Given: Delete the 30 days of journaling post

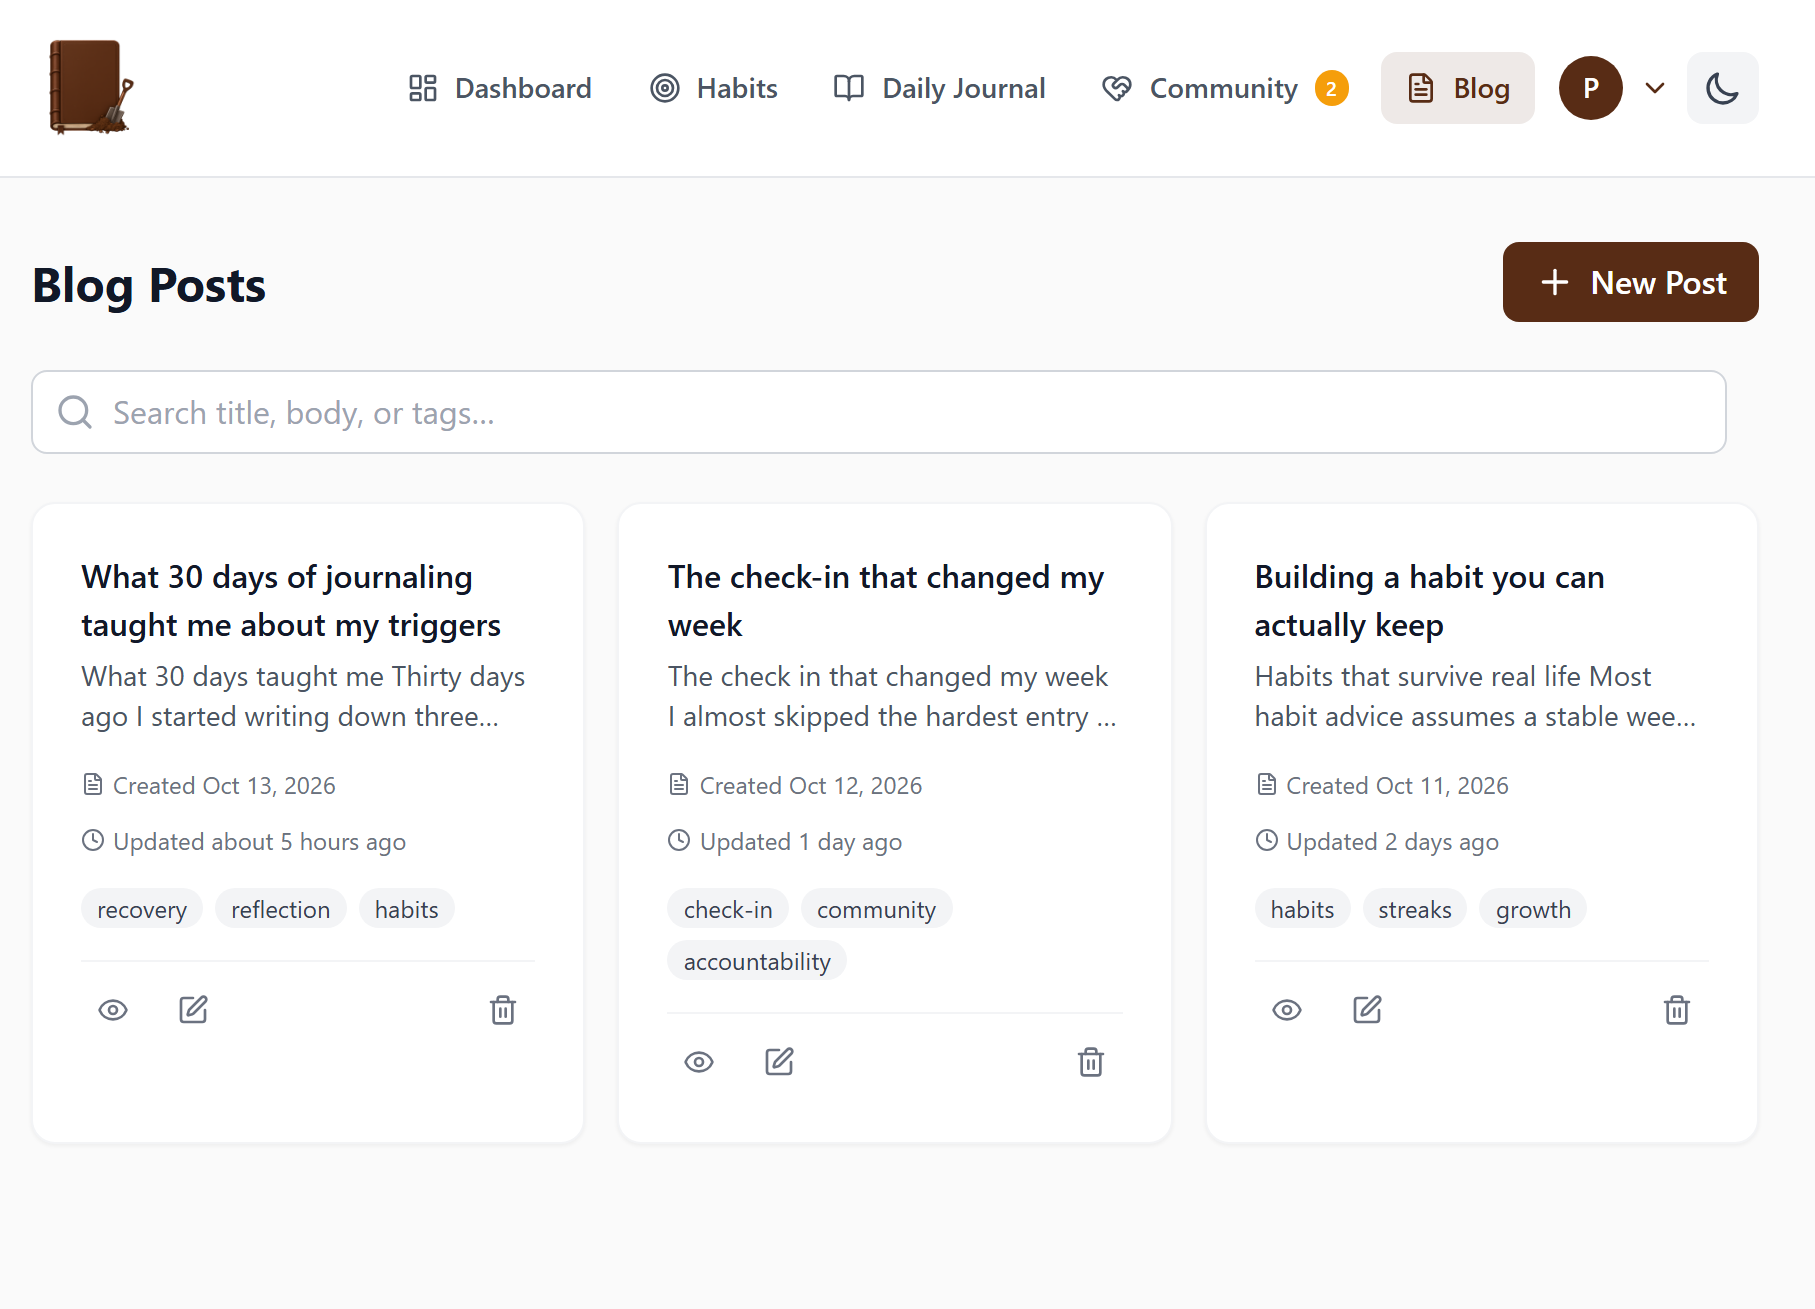Looking at the screenshot, I should point(503,1010).
